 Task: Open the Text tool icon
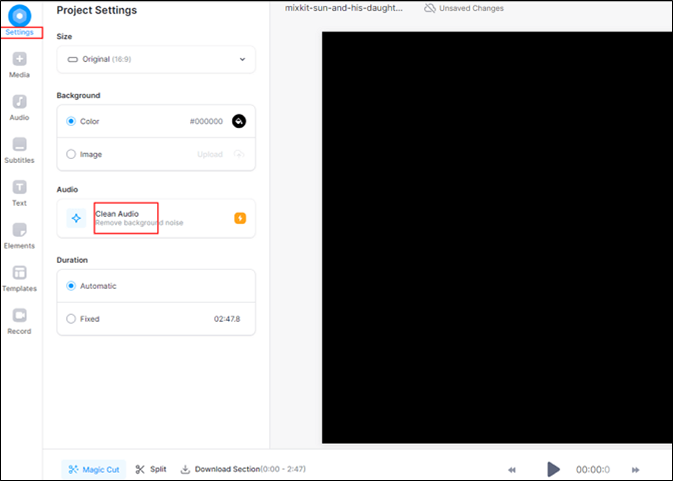click(x=19, y=187)
